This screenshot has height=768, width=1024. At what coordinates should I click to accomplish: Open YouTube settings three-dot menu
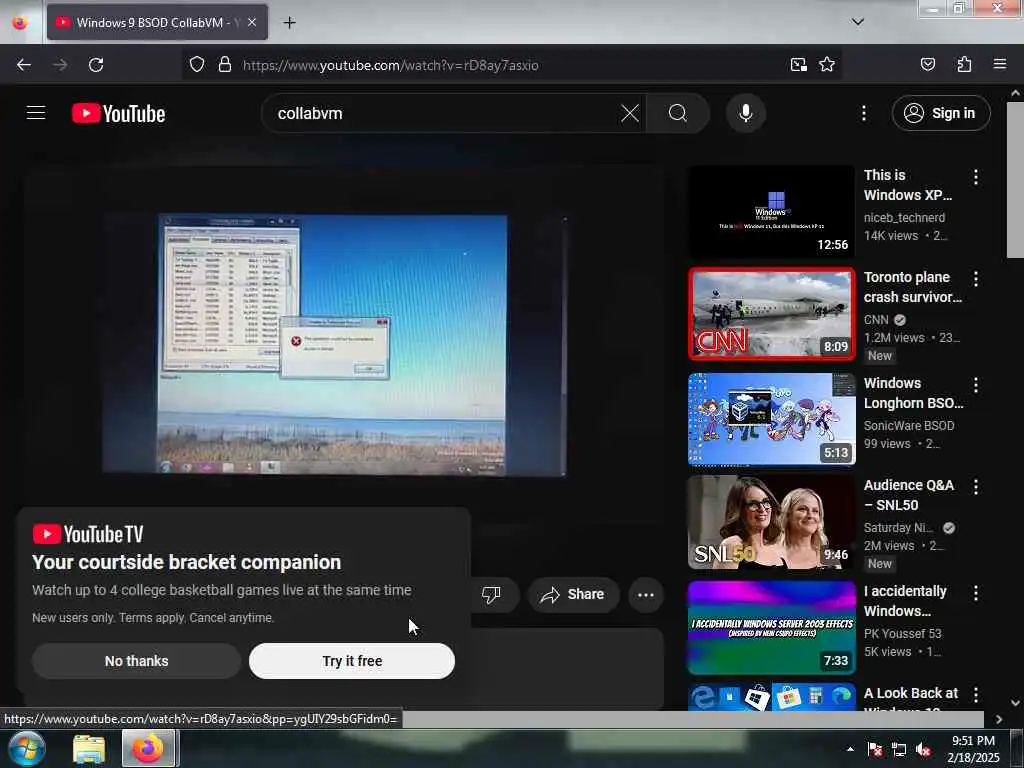pyautogui.click(x=863, y=113)
